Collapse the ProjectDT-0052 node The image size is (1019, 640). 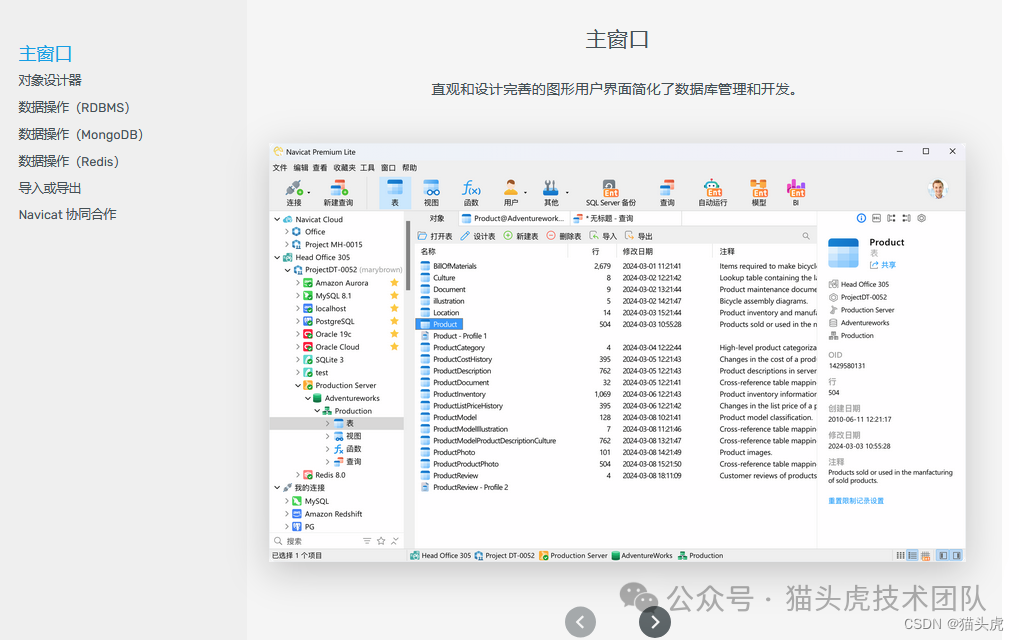287,270
